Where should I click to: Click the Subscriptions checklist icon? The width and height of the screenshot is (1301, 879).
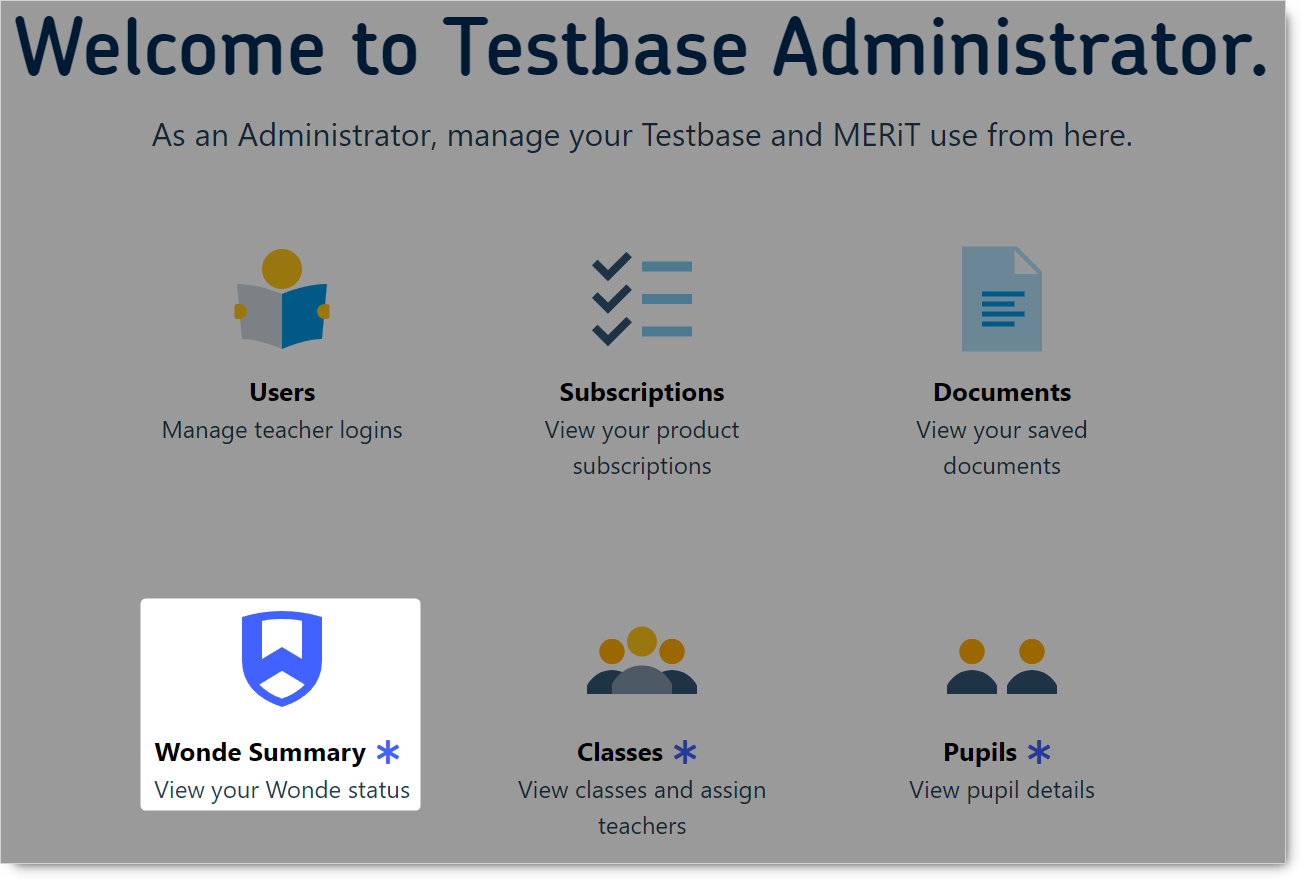[x=642, y=299]
